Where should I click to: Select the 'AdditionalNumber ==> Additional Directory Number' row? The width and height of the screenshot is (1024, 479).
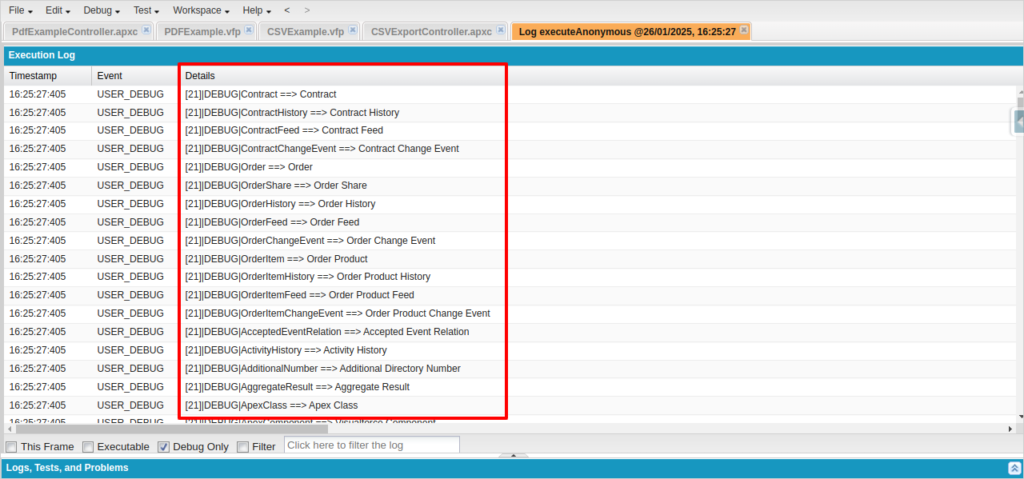tap(510, 369)
